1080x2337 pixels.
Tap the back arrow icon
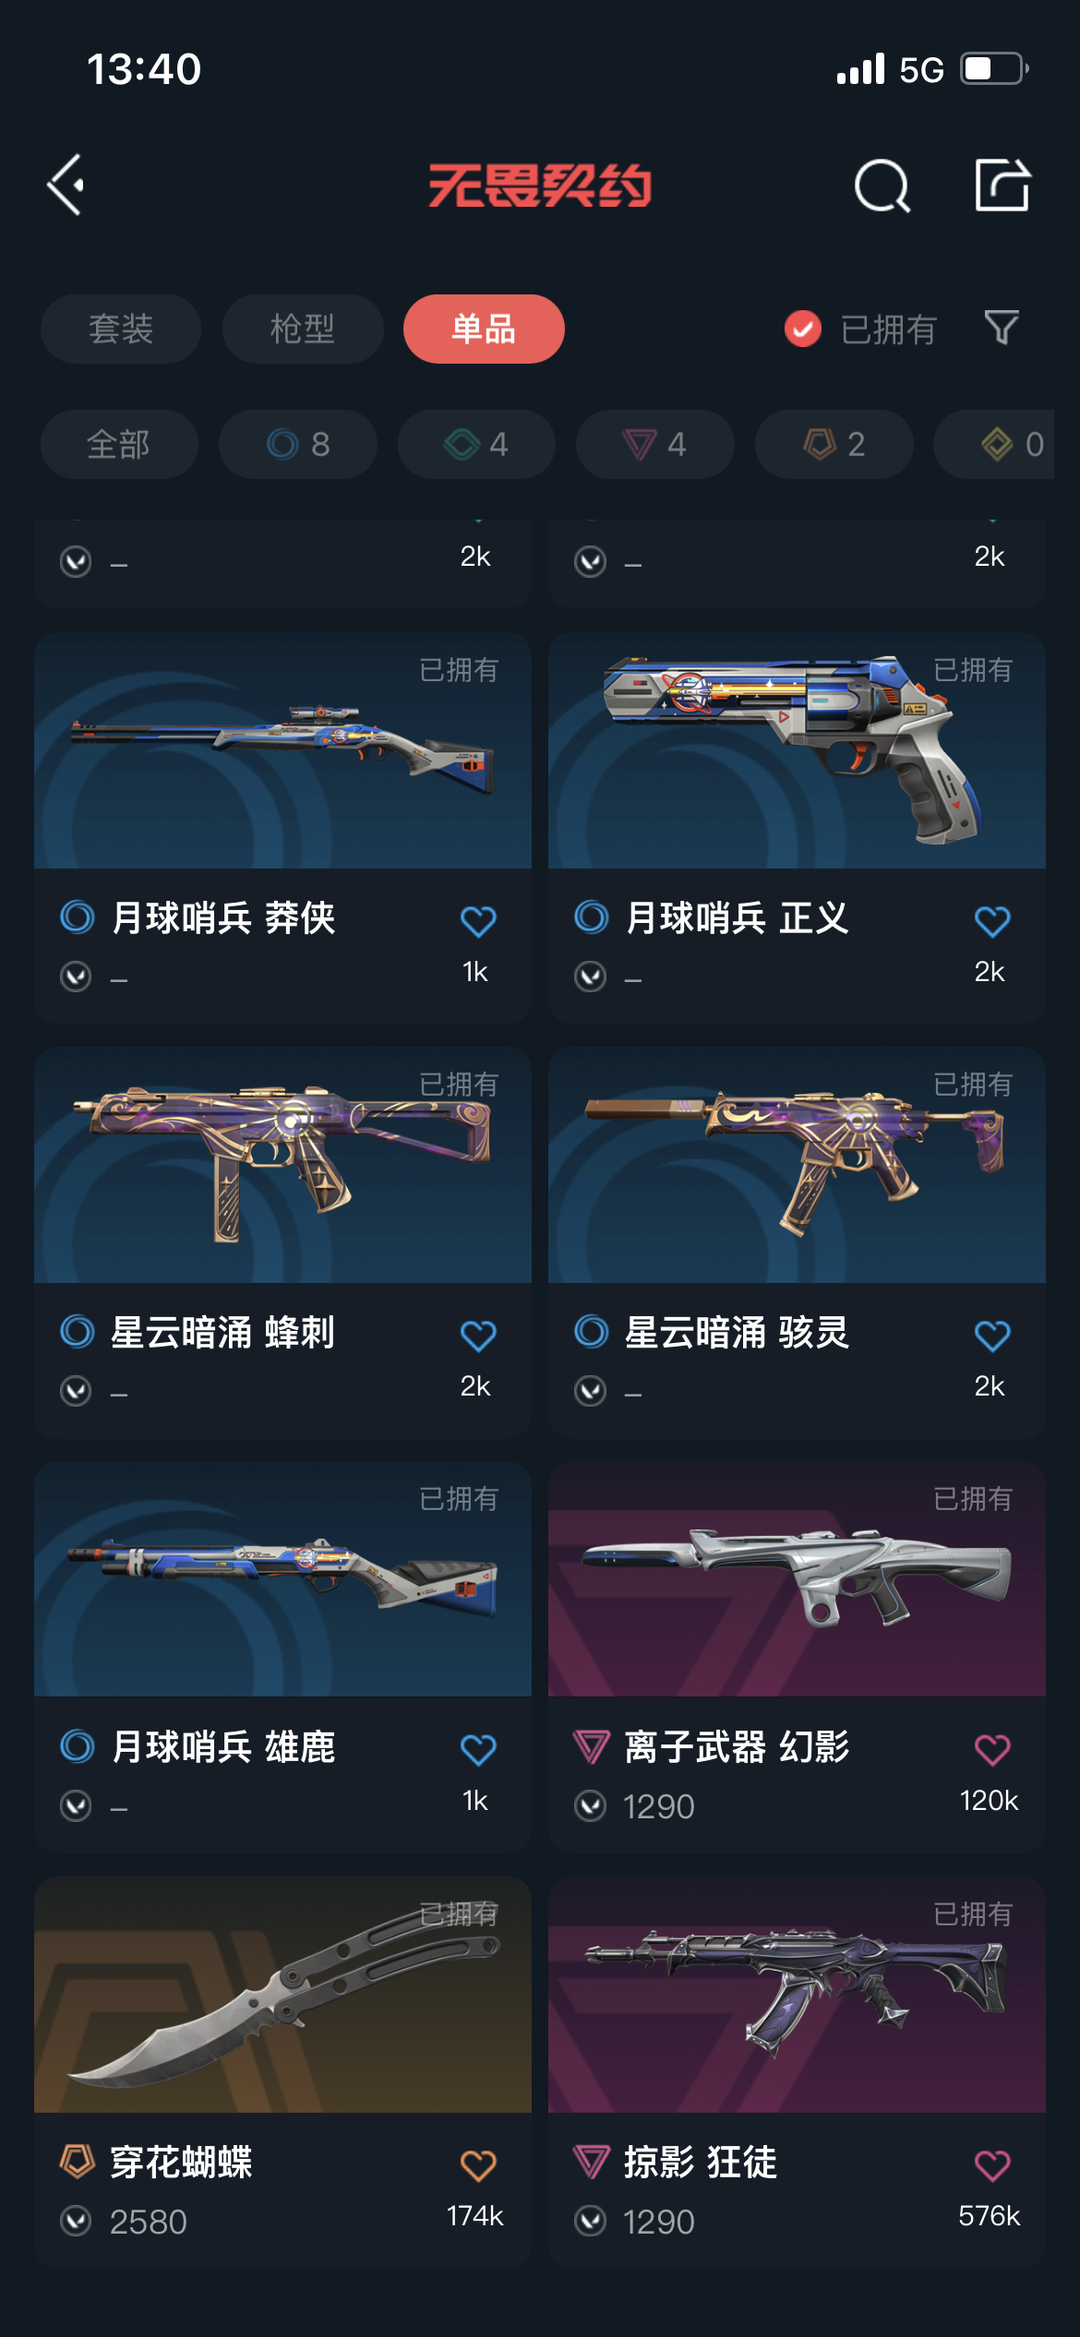(66, 185)
